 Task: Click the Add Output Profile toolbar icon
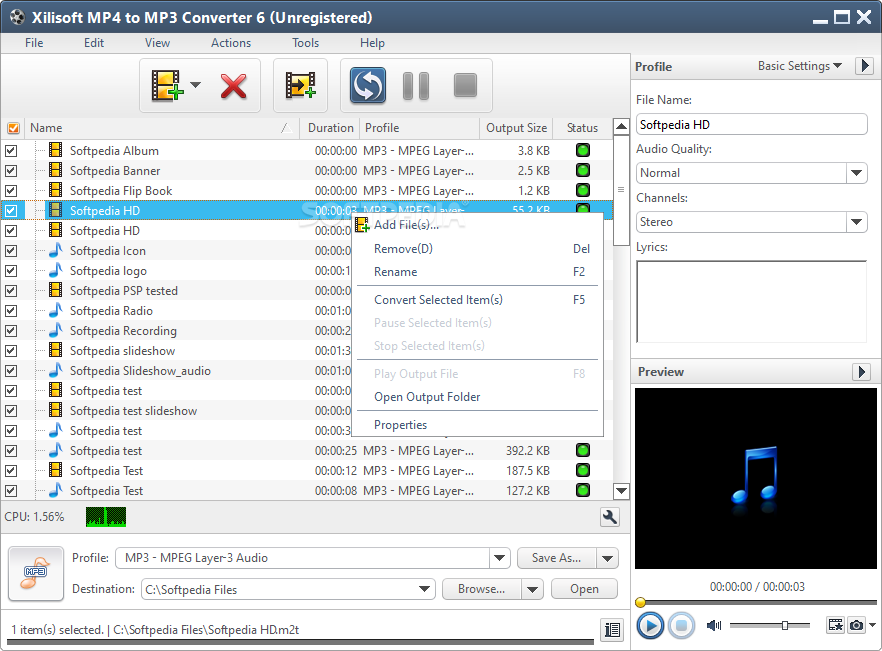tap(300, 86)
